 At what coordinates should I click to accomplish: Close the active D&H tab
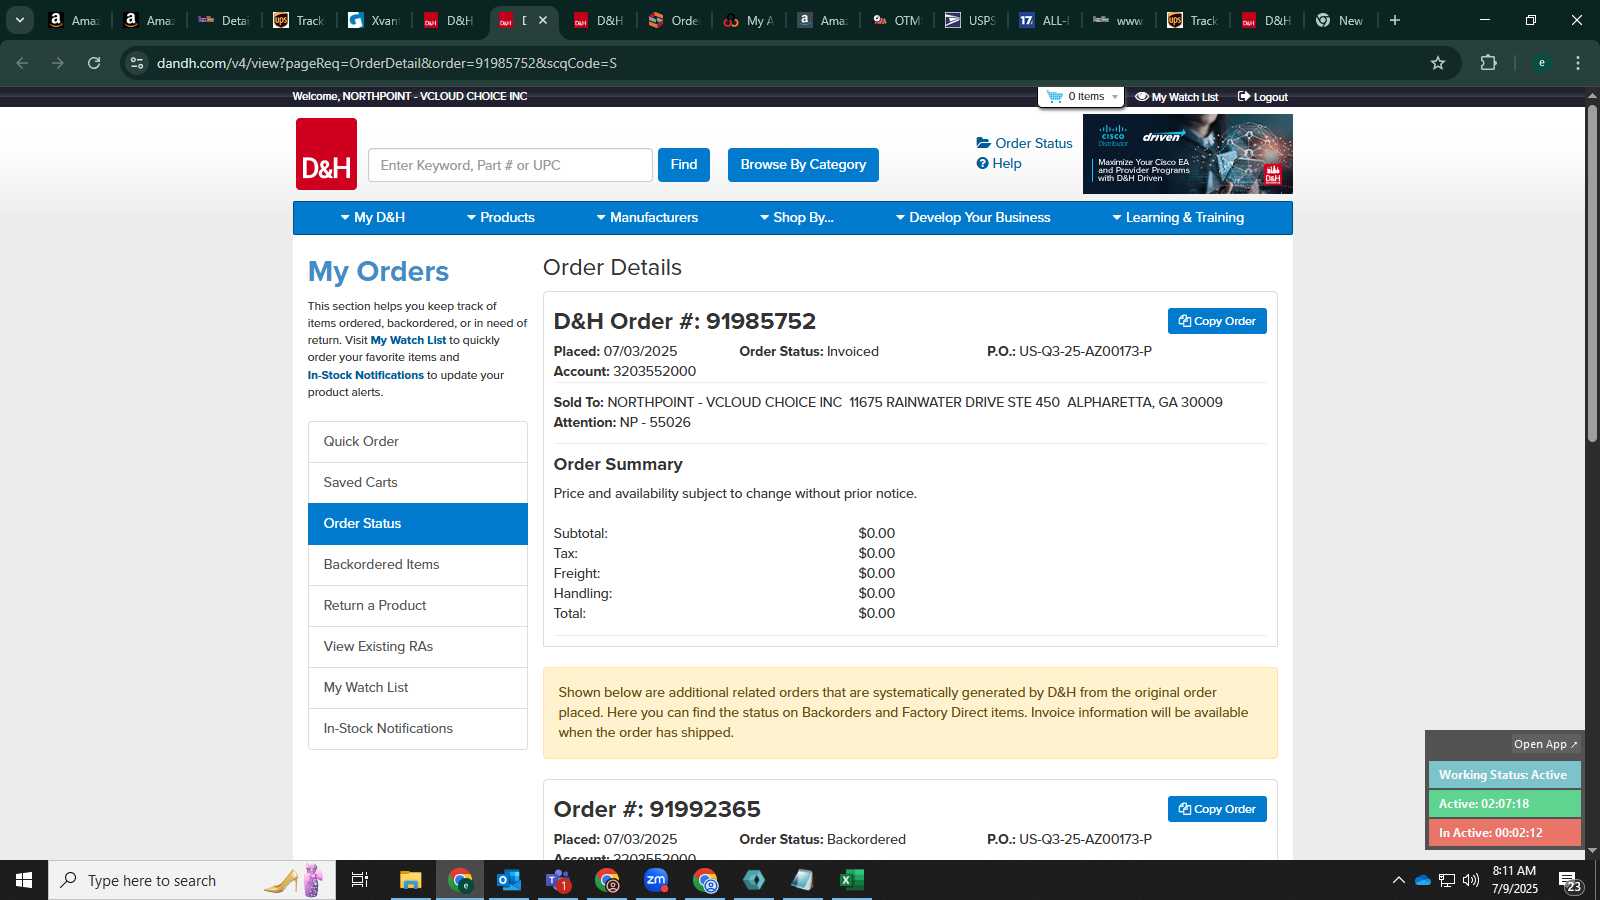tap(543, 20)
